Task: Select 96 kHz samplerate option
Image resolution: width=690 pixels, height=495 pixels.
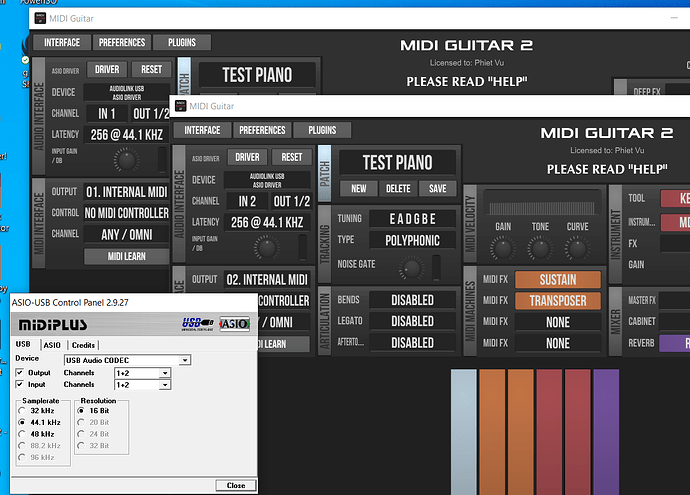Action: (x=22, y=458)
